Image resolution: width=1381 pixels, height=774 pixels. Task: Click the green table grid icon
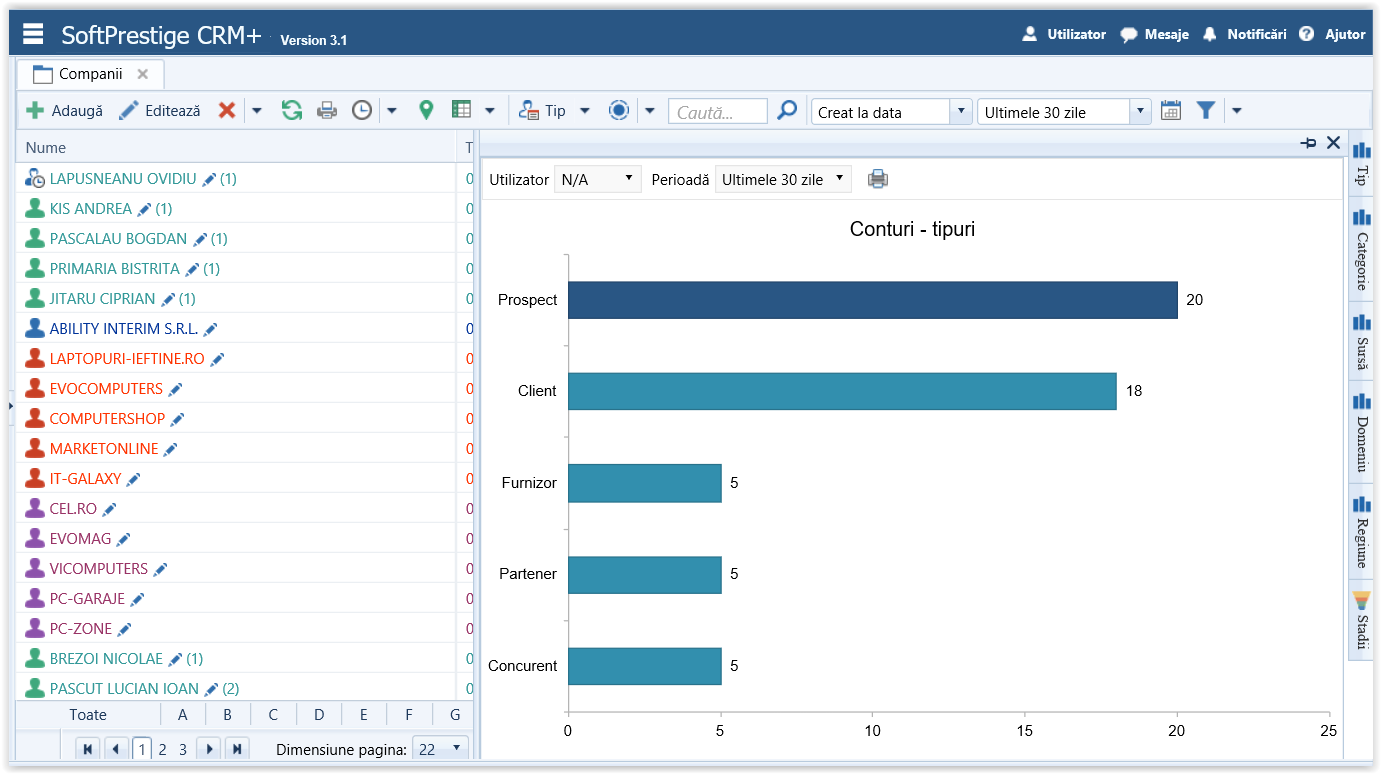coord(461,111)
